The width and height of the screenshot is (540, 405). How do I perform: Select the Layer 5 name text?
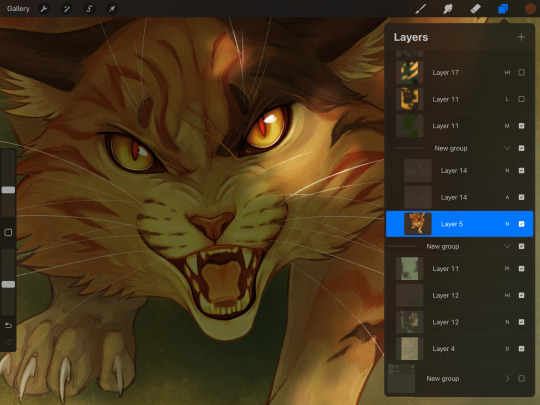(451, 224)
